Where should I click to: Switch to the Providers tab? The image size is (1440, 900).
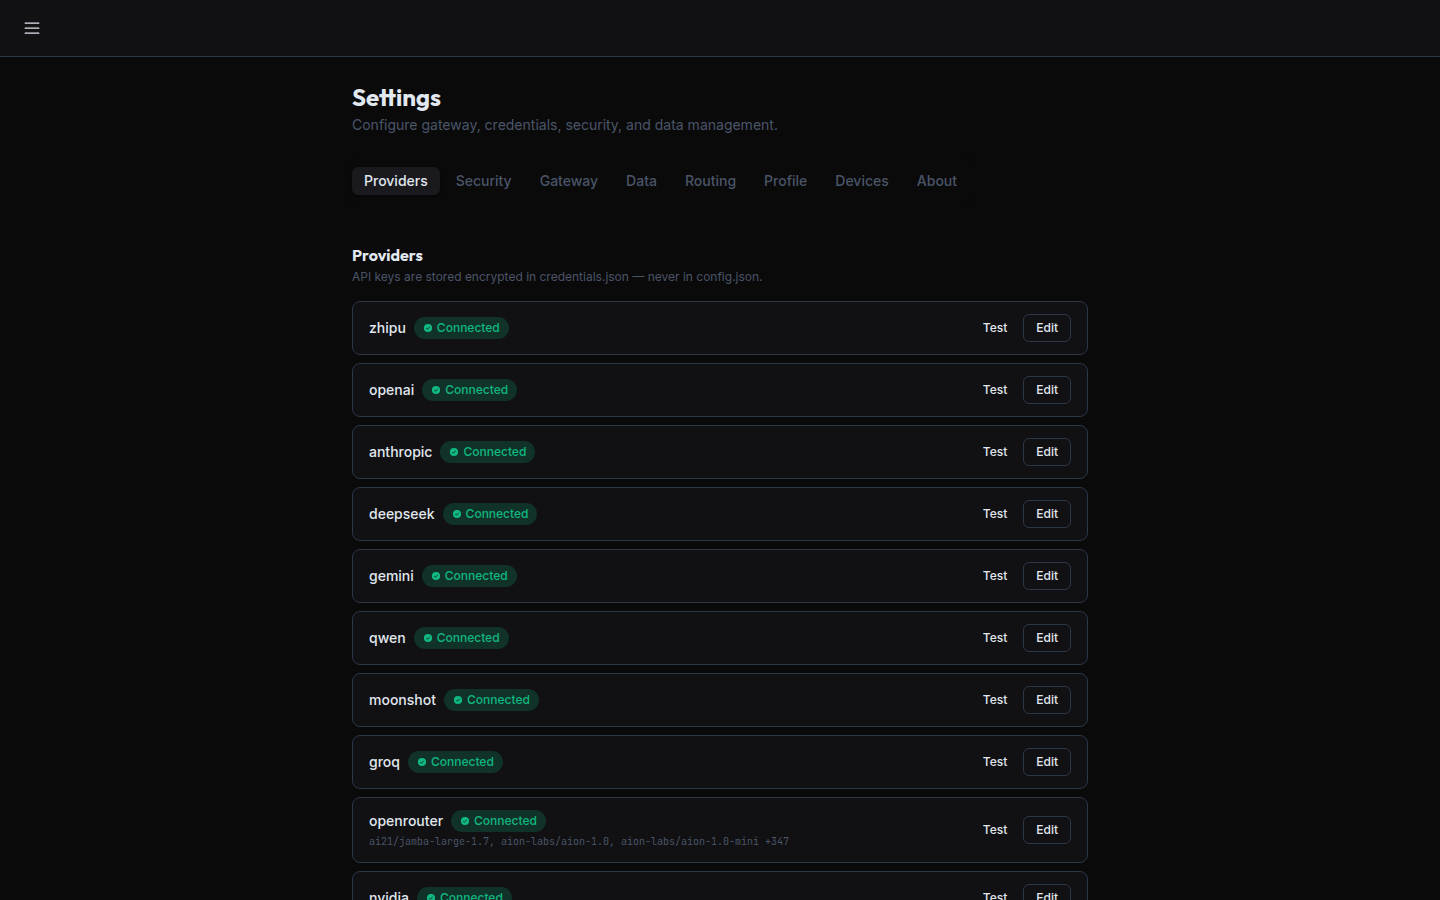pyautogui.click(x=396, y=181)
